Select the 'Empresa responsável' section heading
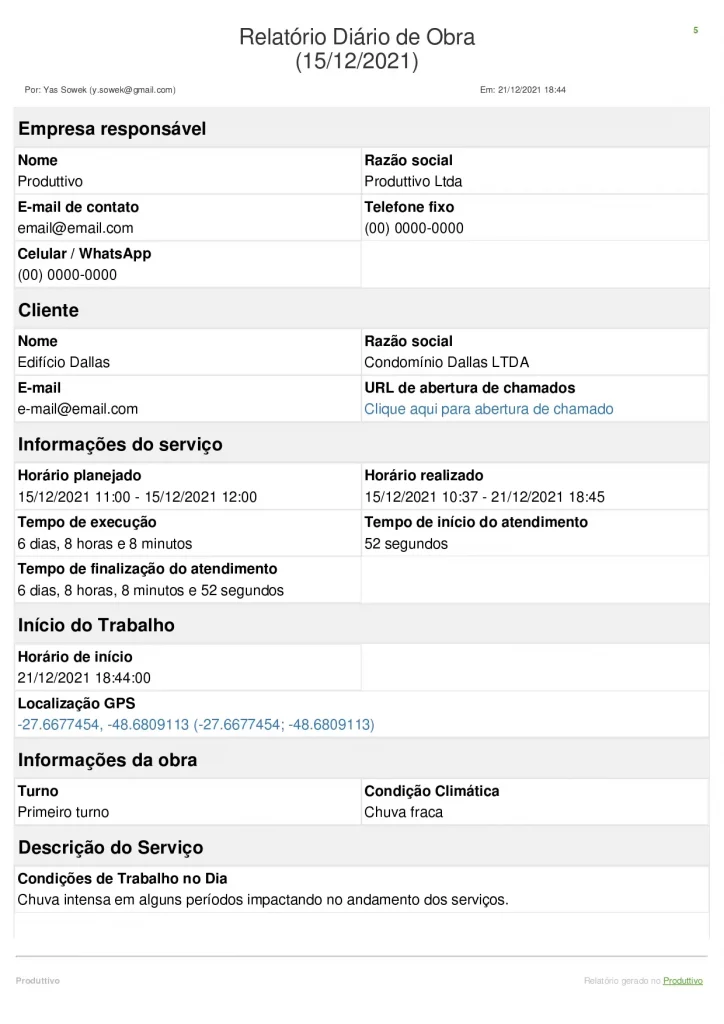 pyautogui.click(x=112, y=129)
